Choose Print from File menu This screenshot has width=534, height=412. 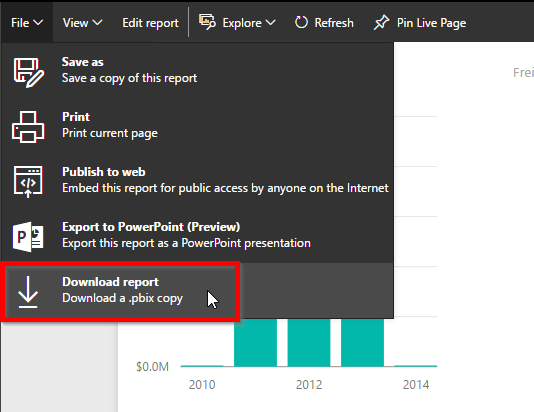[x=198, y=125]
